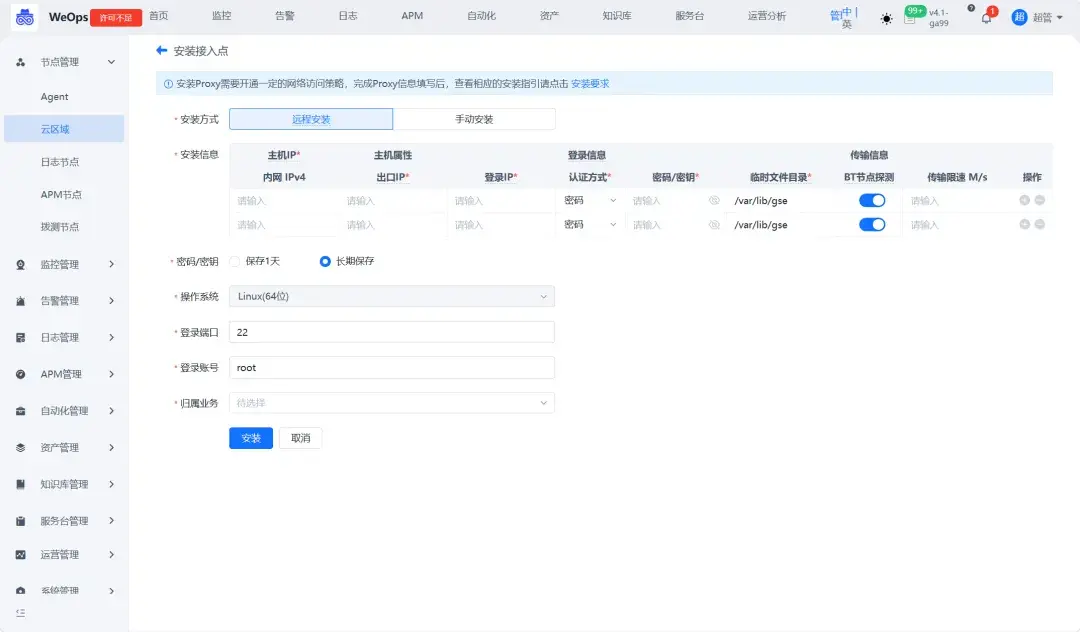Expand the 日志管理 chevron
The image size is (1080, 632).
[112, 337]
